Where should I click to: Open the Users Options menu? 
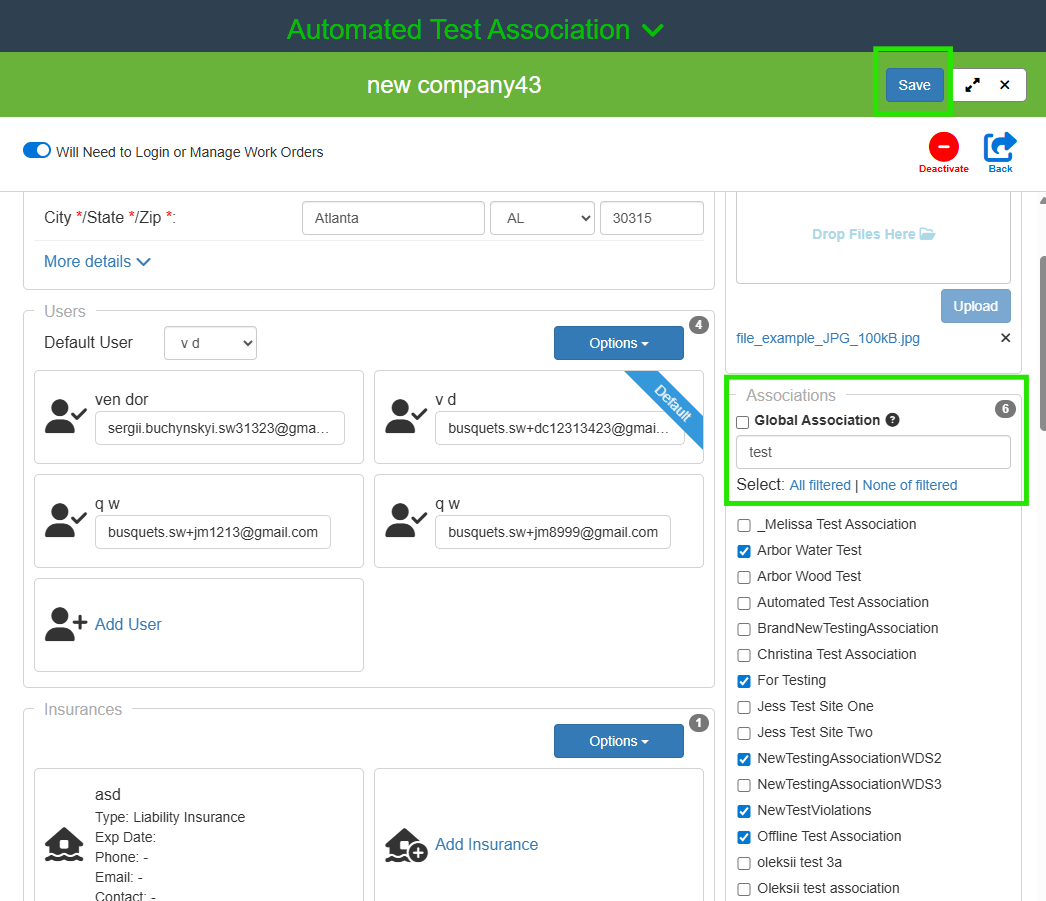[x=618, y=343]
